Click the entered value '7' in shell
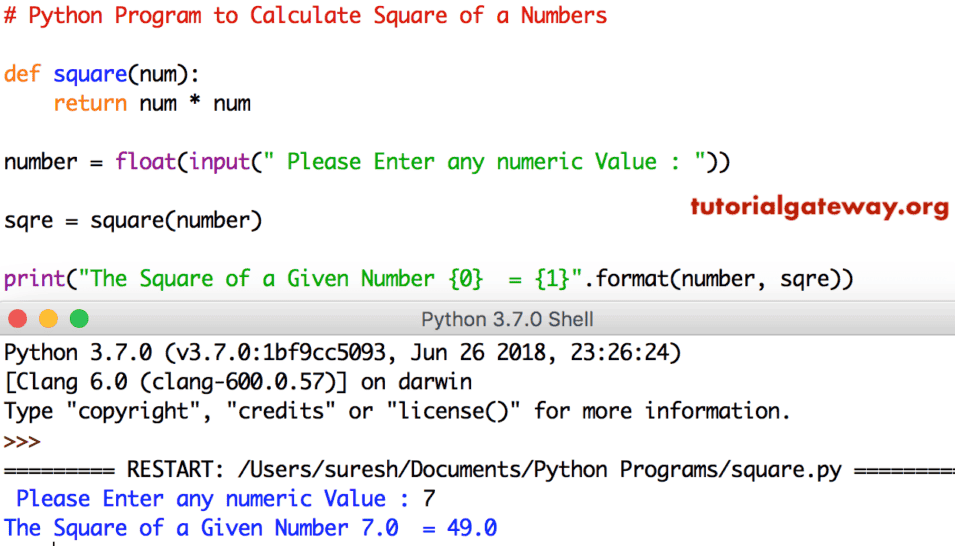Image resolution: width=955 pixels, height=546 pixels. (x=429, y=499)
